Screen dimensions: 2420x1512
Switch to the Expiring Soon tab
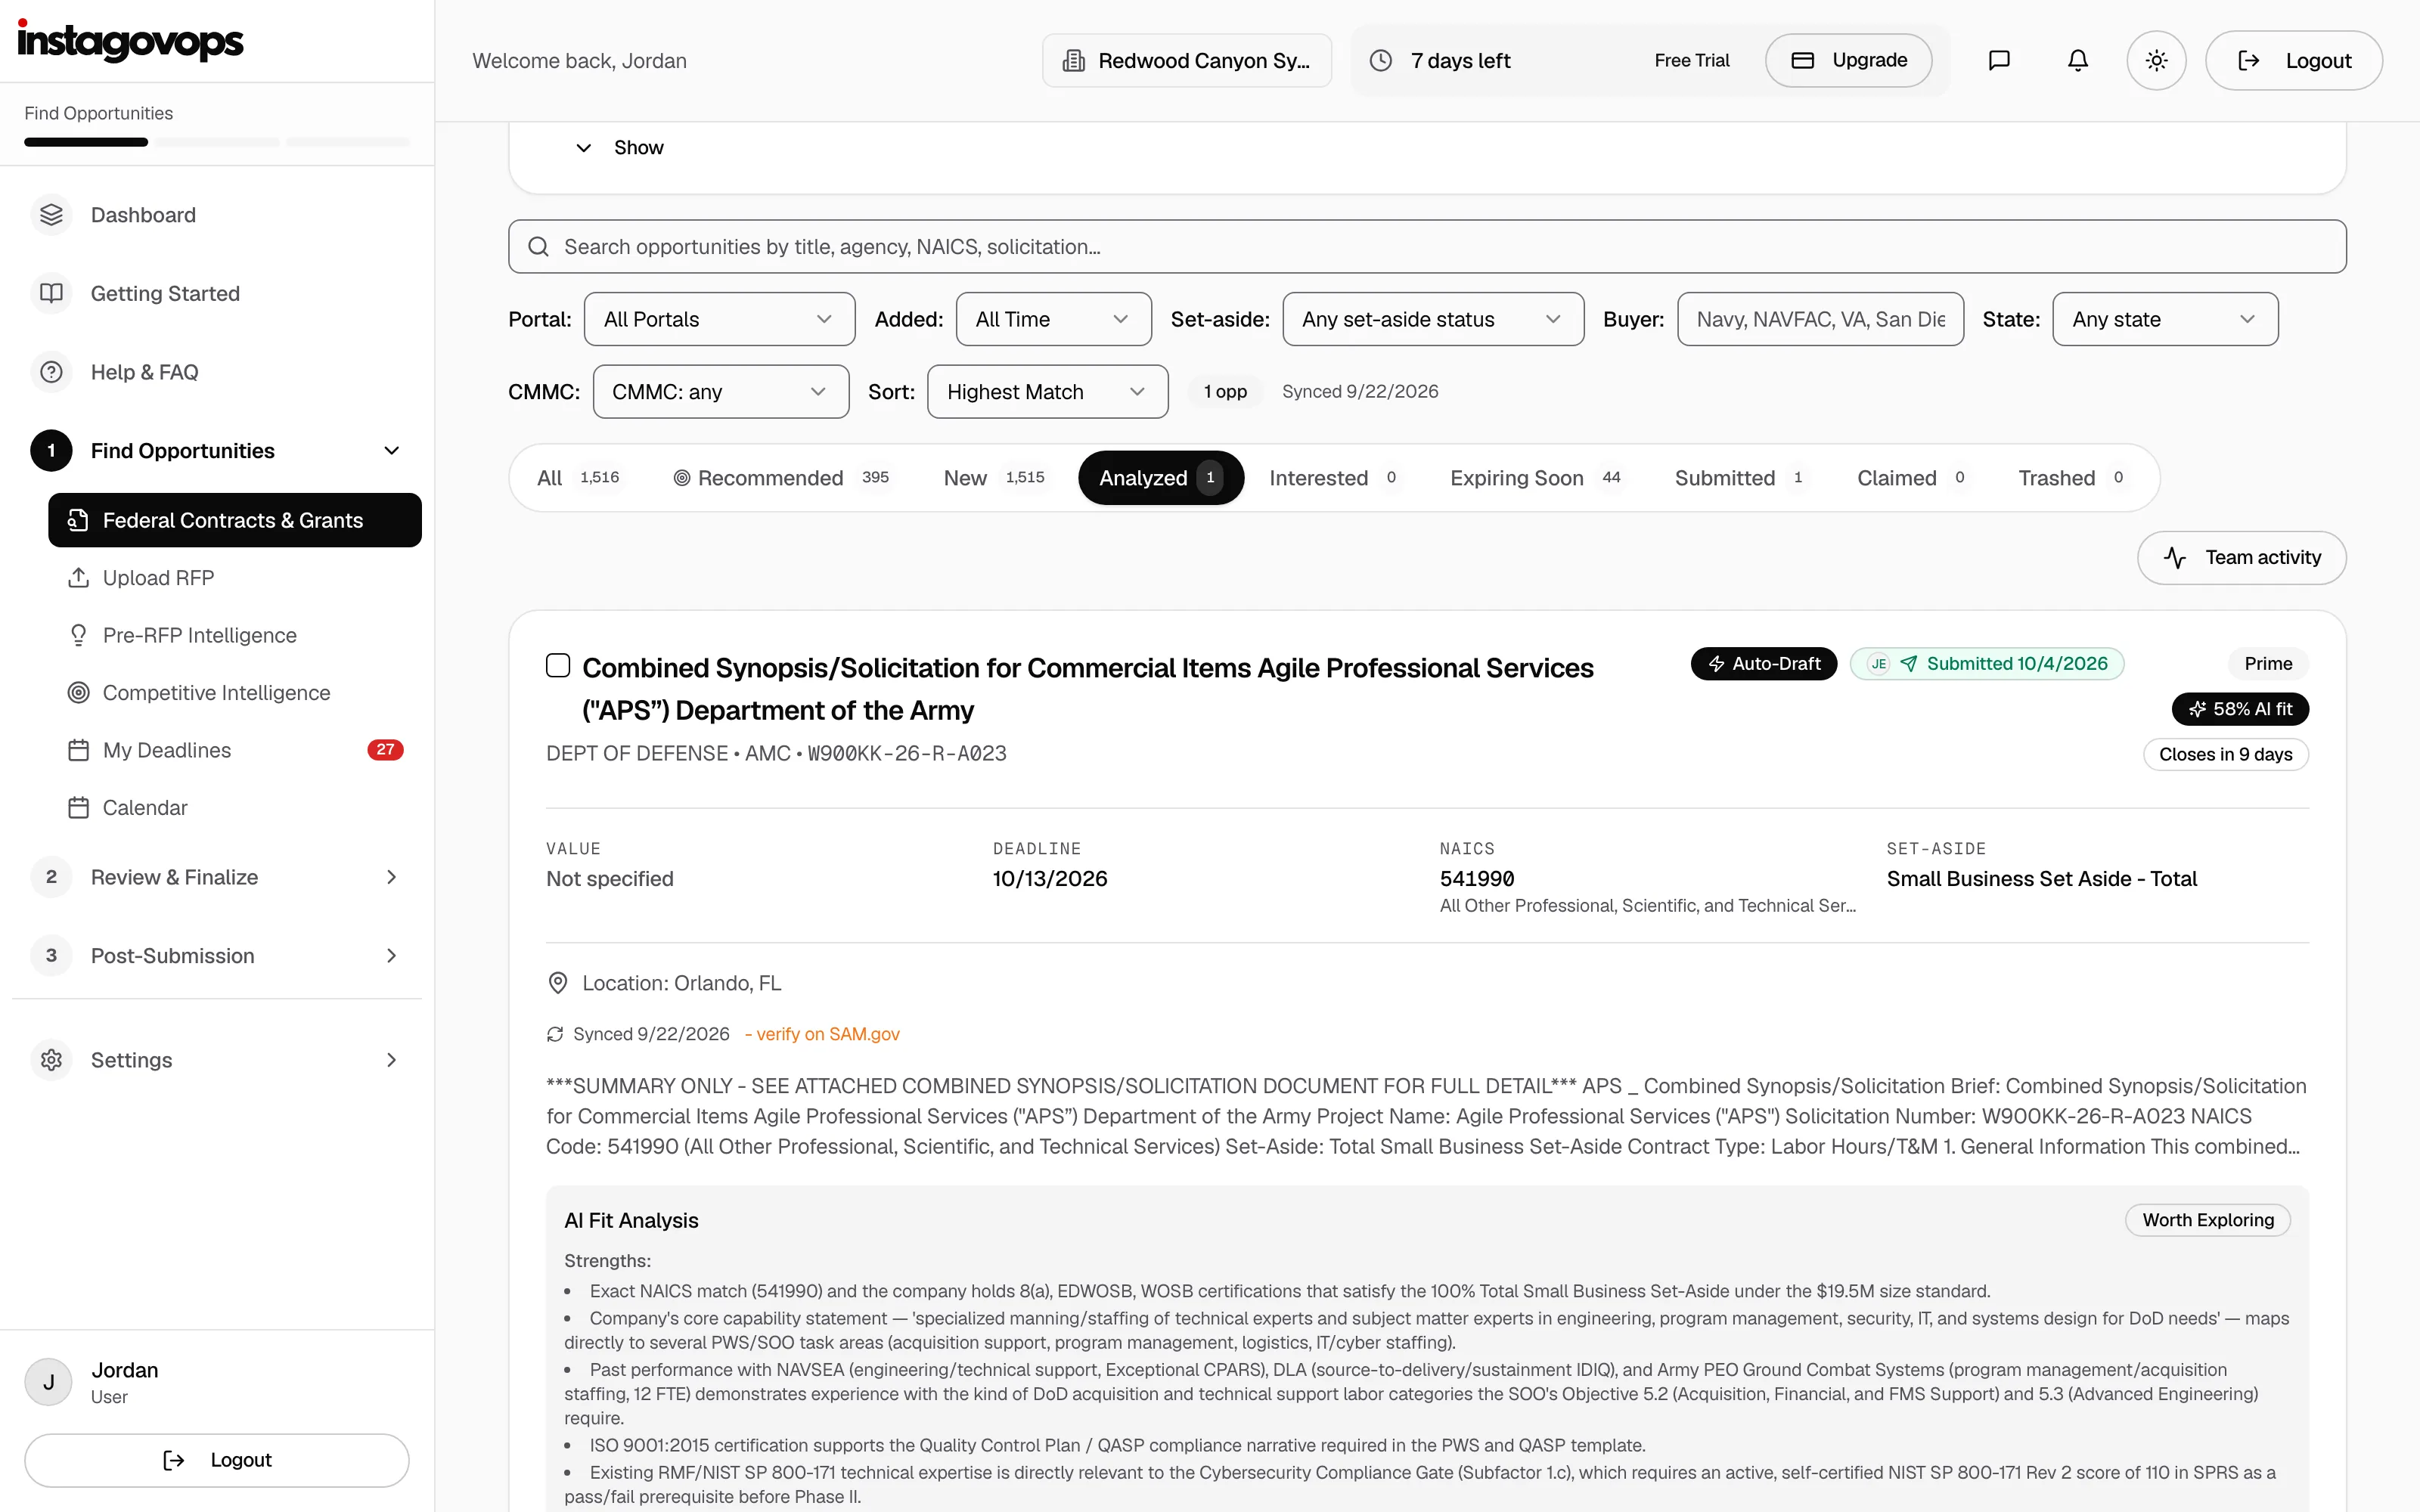[1537, 478]
